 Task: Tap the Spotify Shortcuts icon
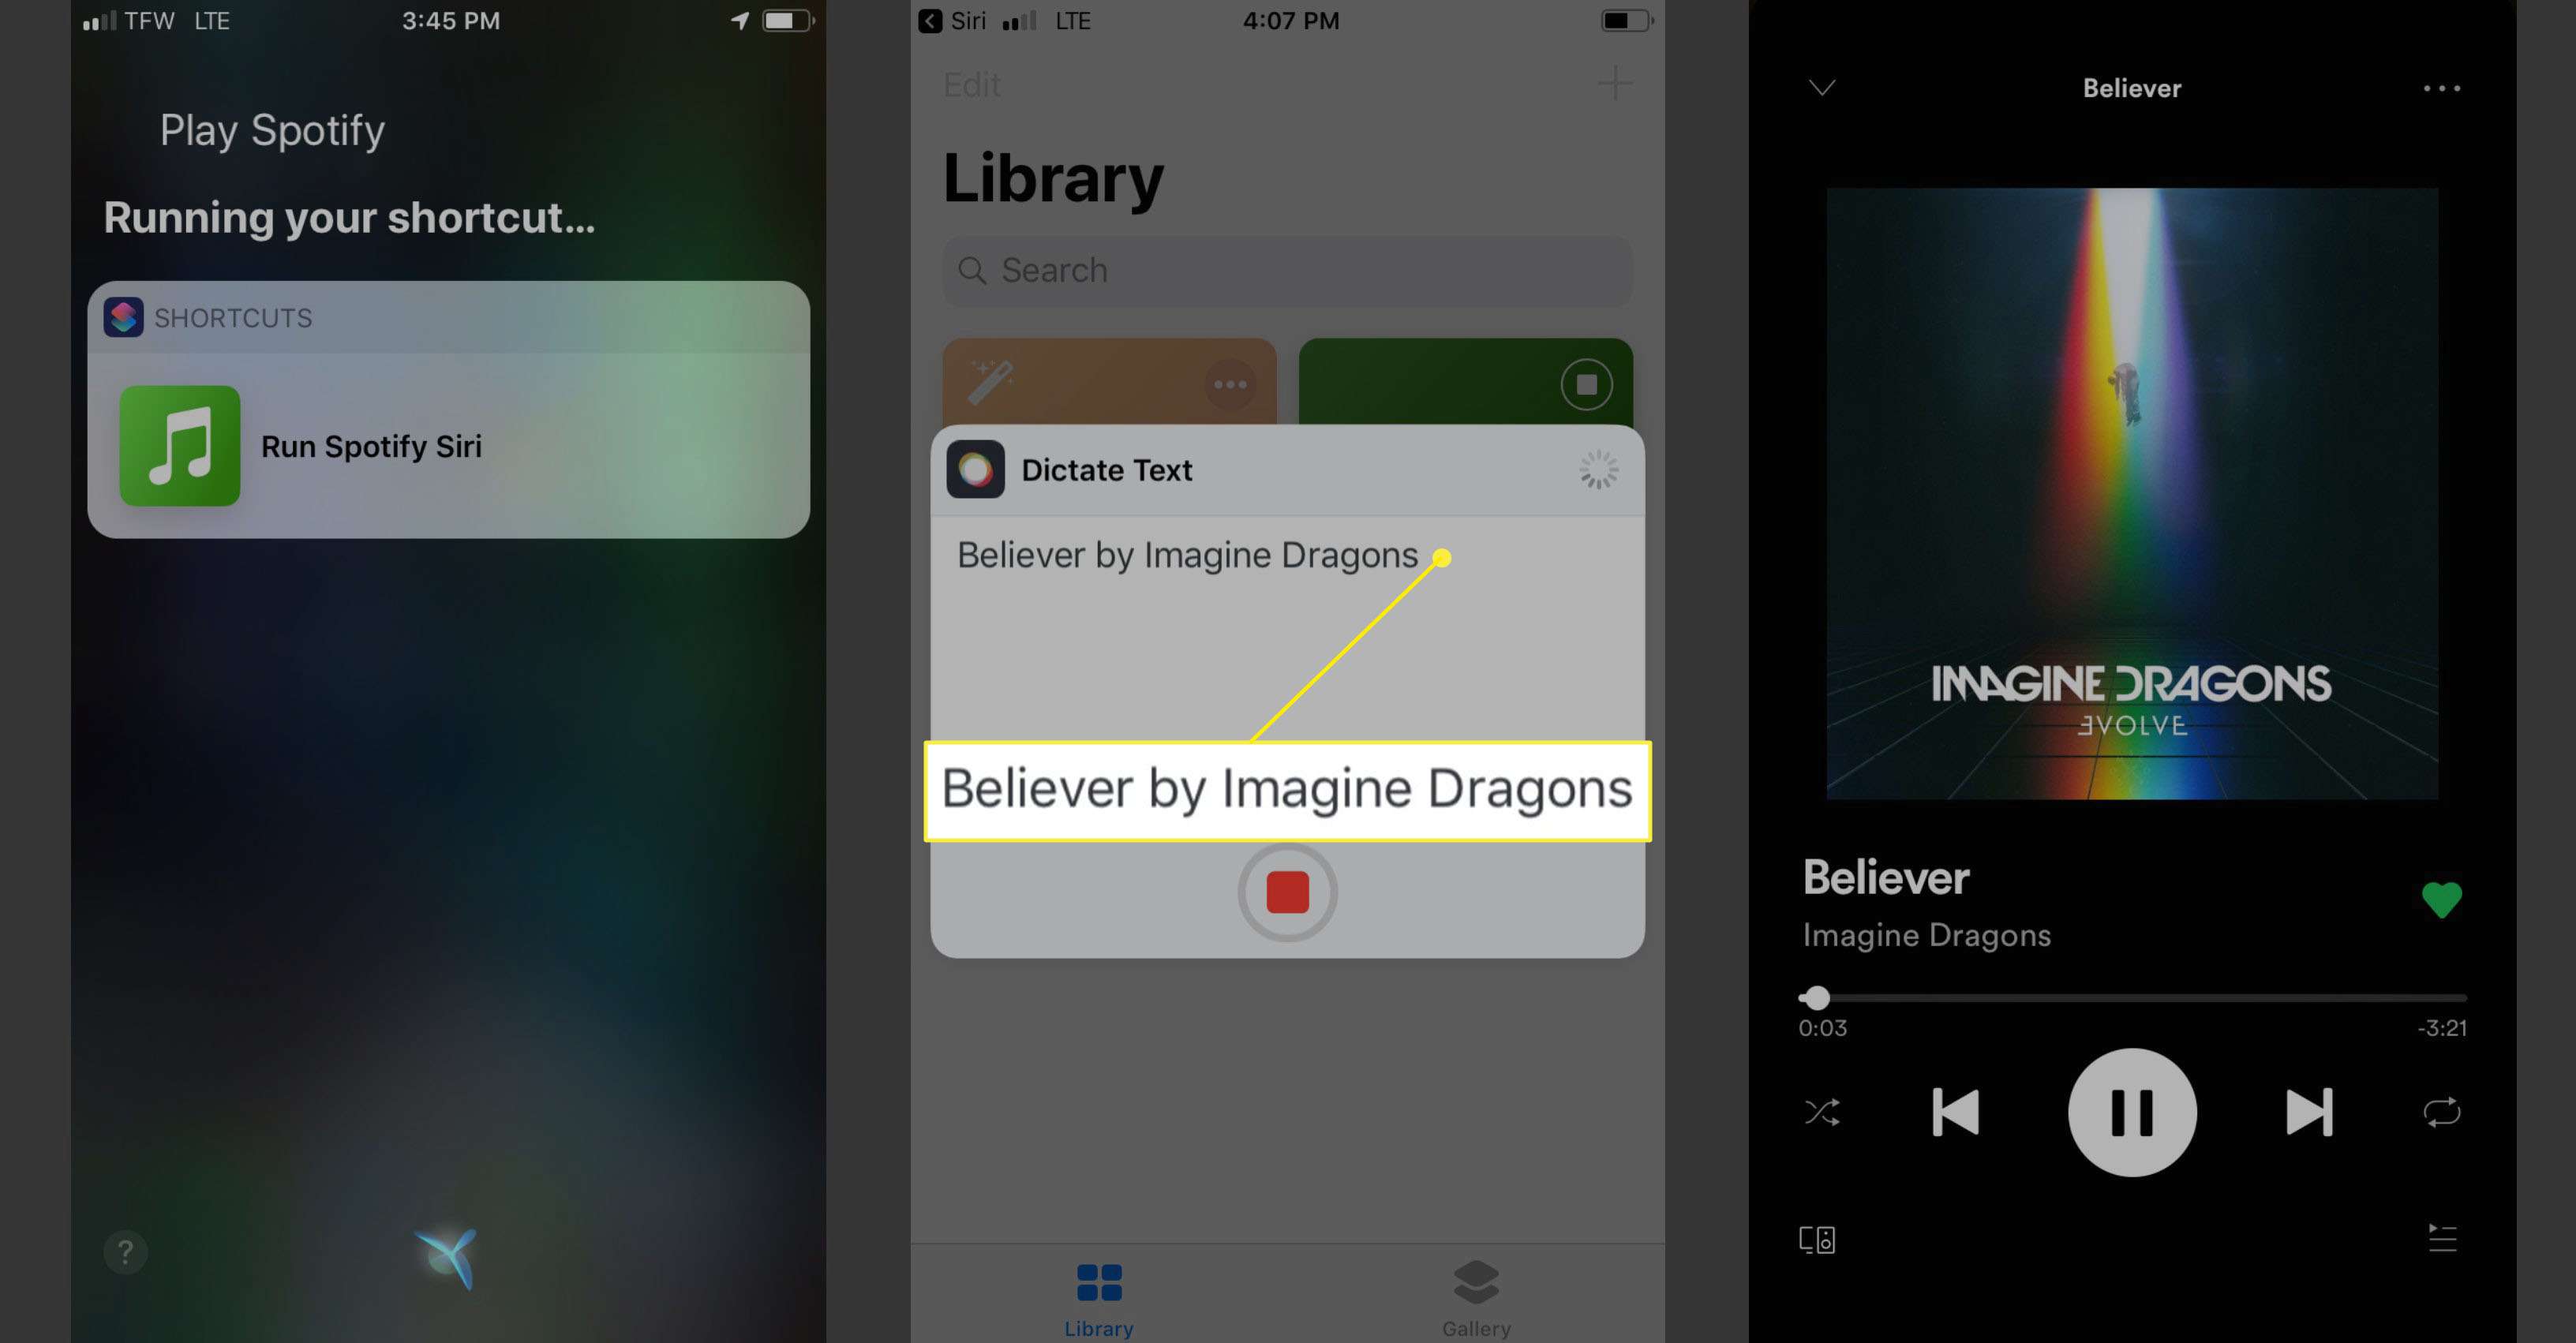[x=179, y=445]
